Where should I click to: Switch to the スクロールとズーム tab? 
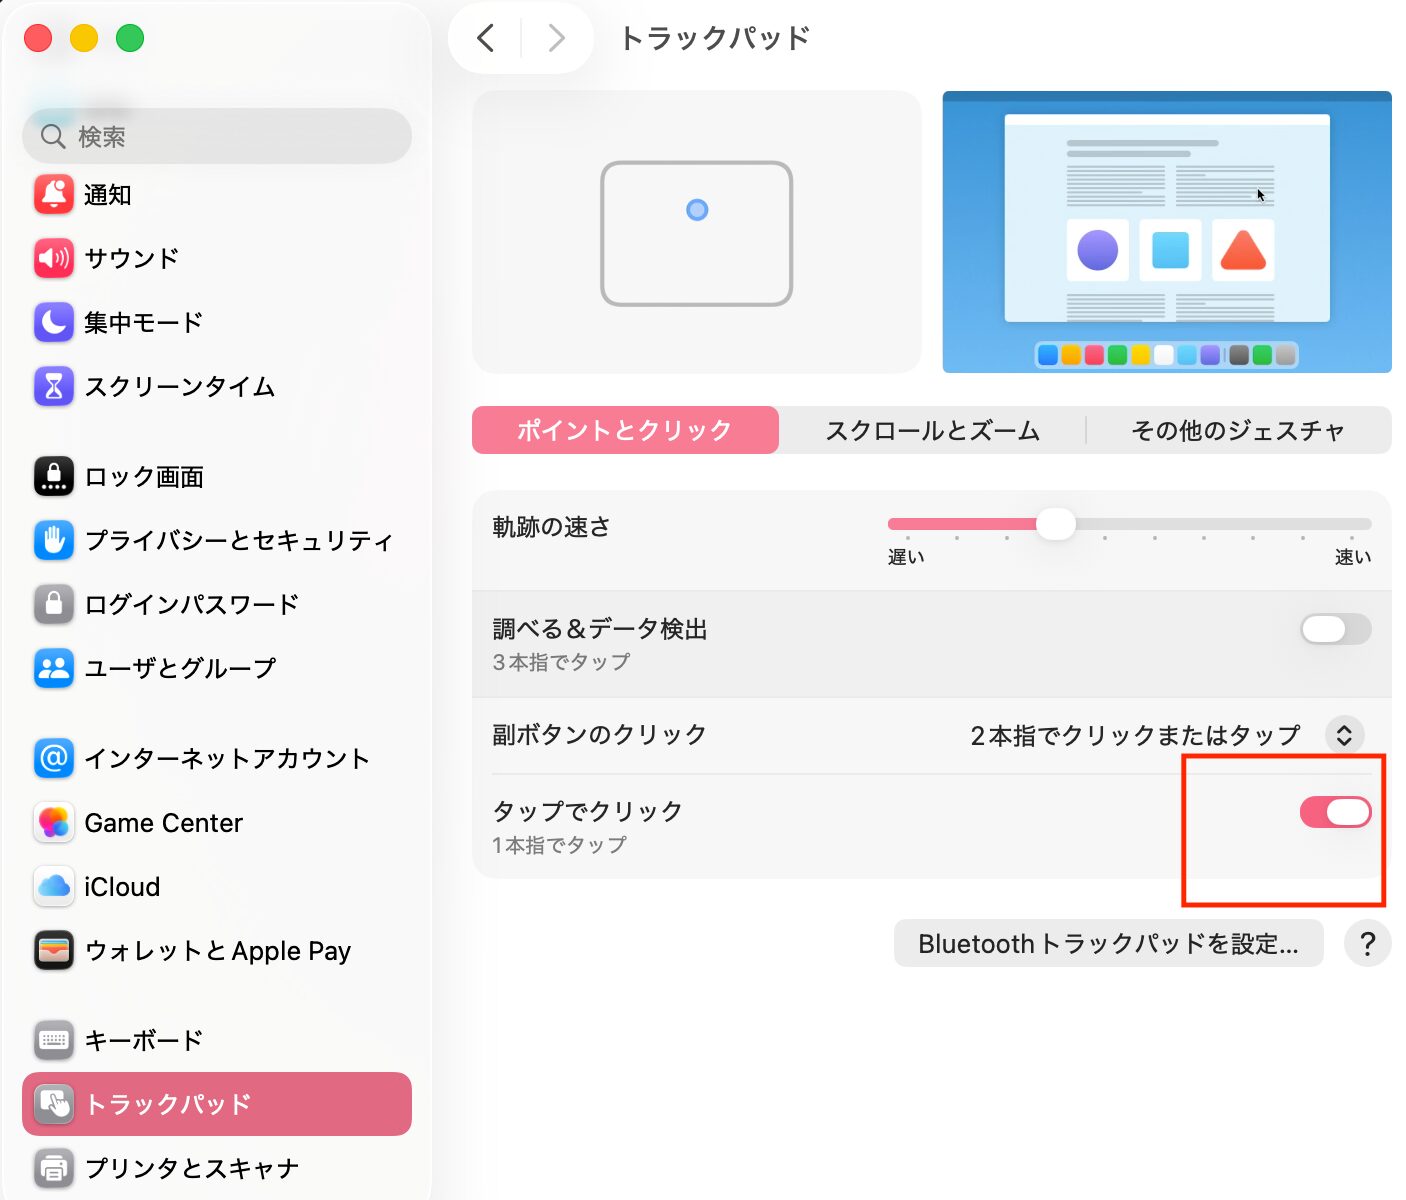[932, 430]
